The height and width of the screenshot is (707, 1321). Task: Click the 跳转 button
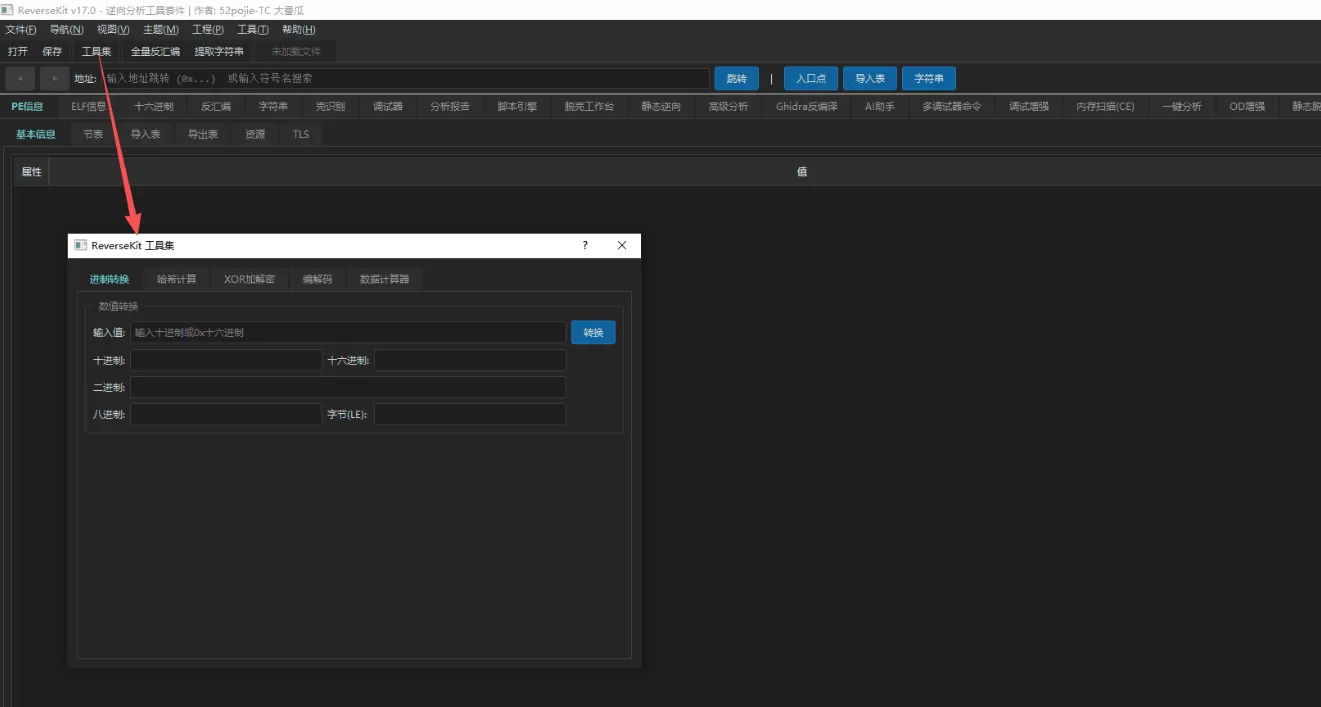point(736,78)
